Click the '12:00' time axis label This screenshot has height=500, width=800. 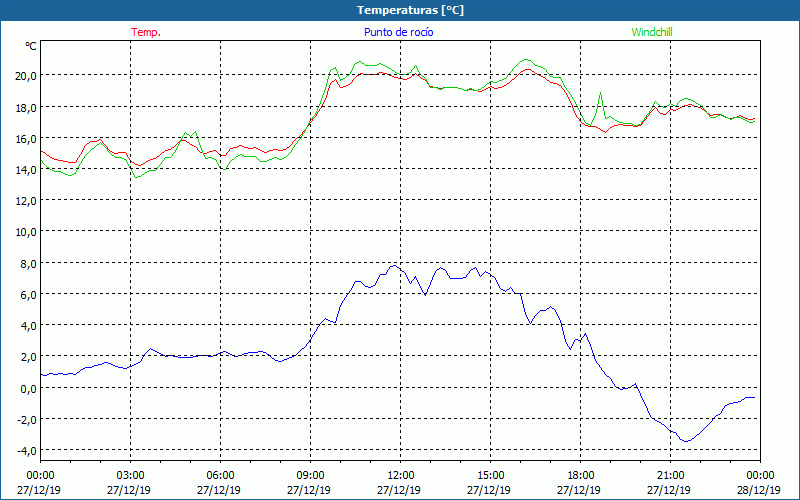coord(401,476)
